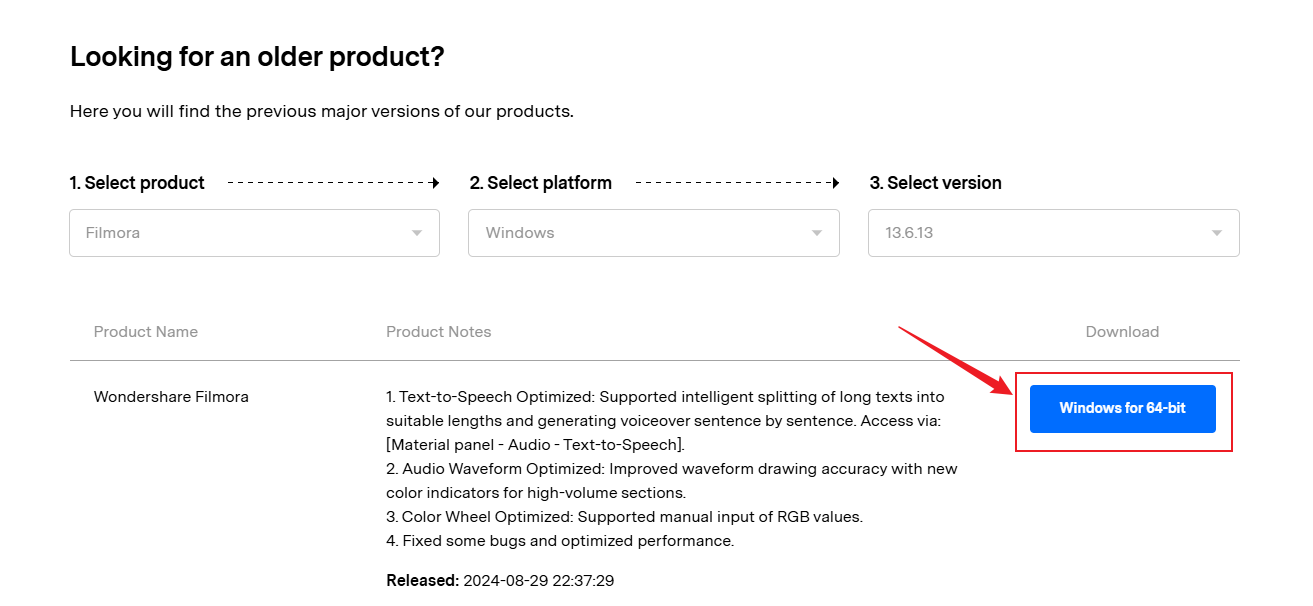Viewport: 1313px width, 606px height.
Task: Click the "2. Select platform" step label
Action: click(541, 183)
